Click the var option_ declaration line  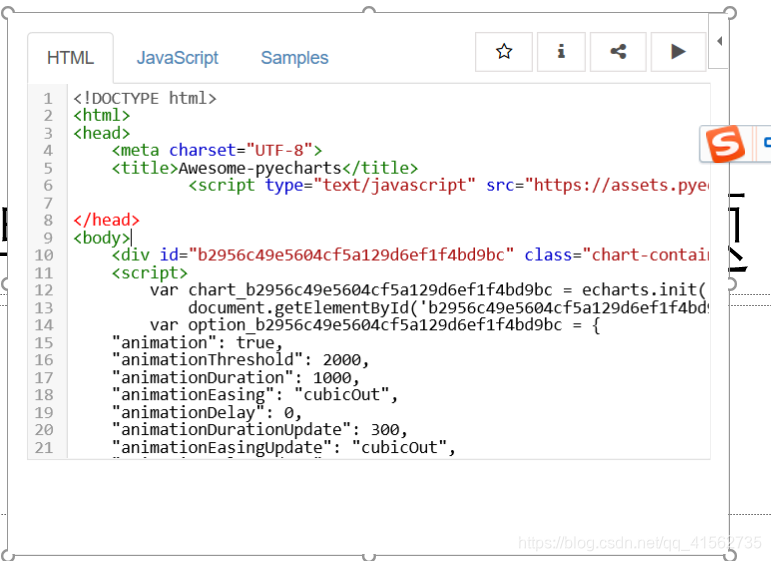coord(375,325)
